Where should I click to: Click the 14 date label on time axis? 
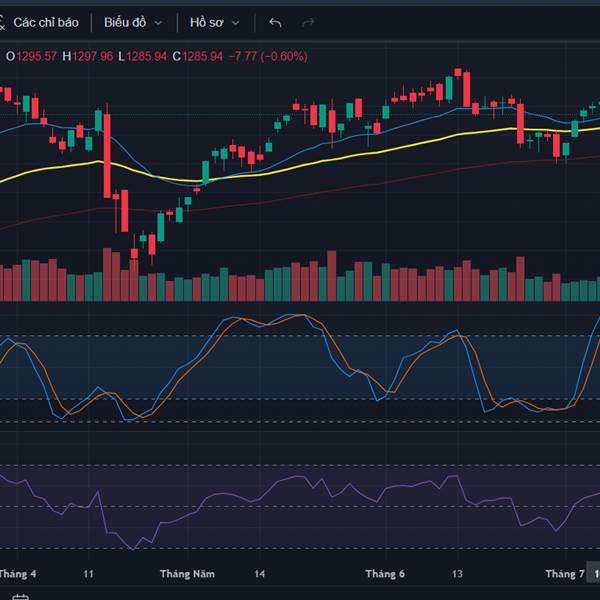coord(259,574)
